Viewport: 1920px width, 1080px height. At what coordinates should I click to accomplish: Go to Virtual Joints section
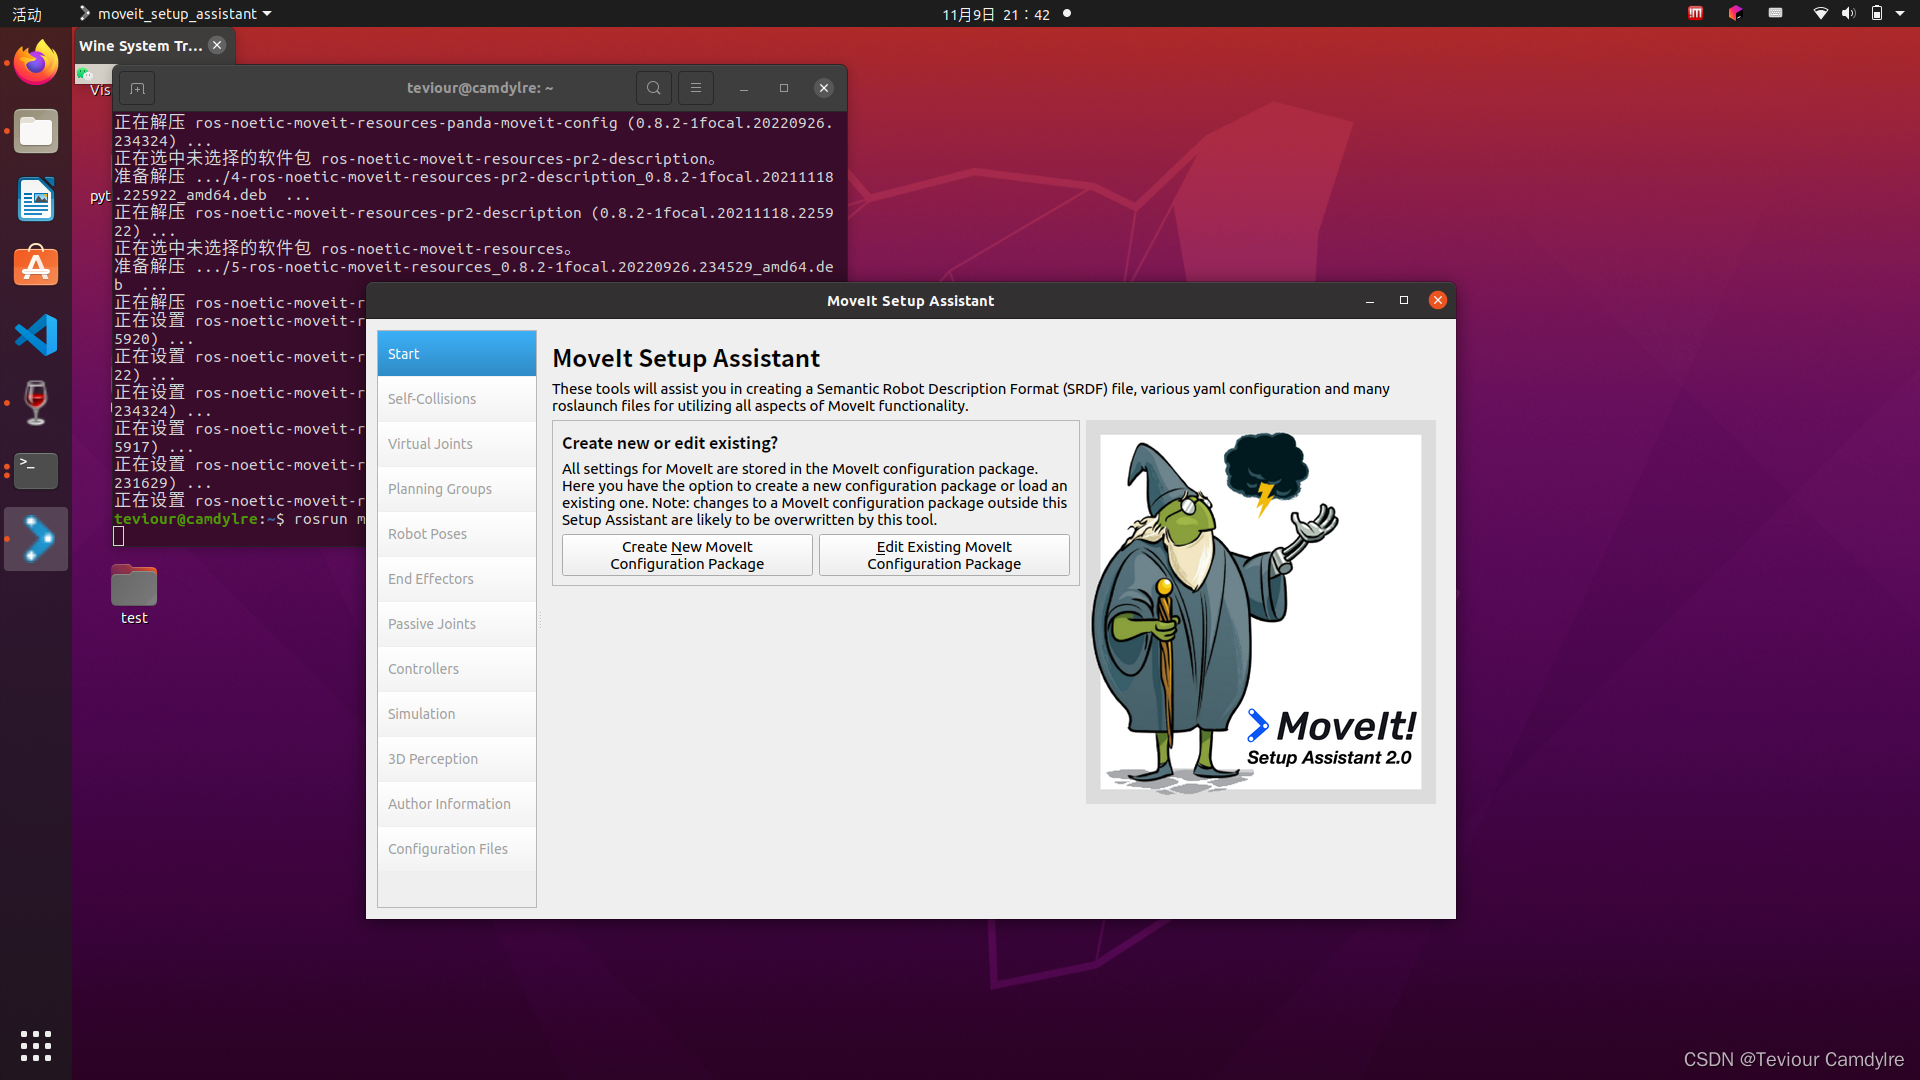(457, 444)
